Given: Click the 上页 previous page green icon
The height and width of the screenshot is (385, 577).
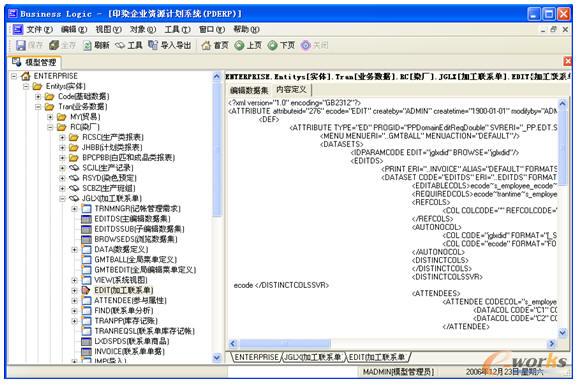Looking at the screenshot, I should 240,46.
